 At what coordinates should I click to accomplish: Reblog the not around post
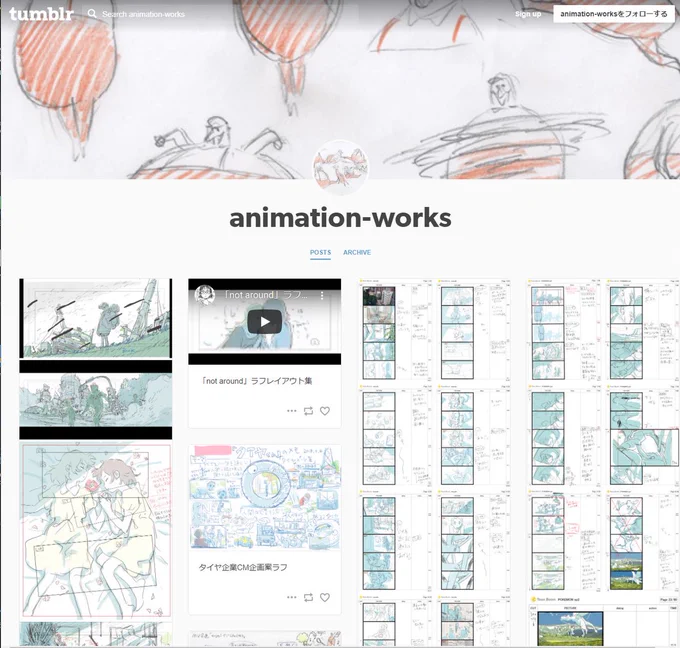point(308,411)
